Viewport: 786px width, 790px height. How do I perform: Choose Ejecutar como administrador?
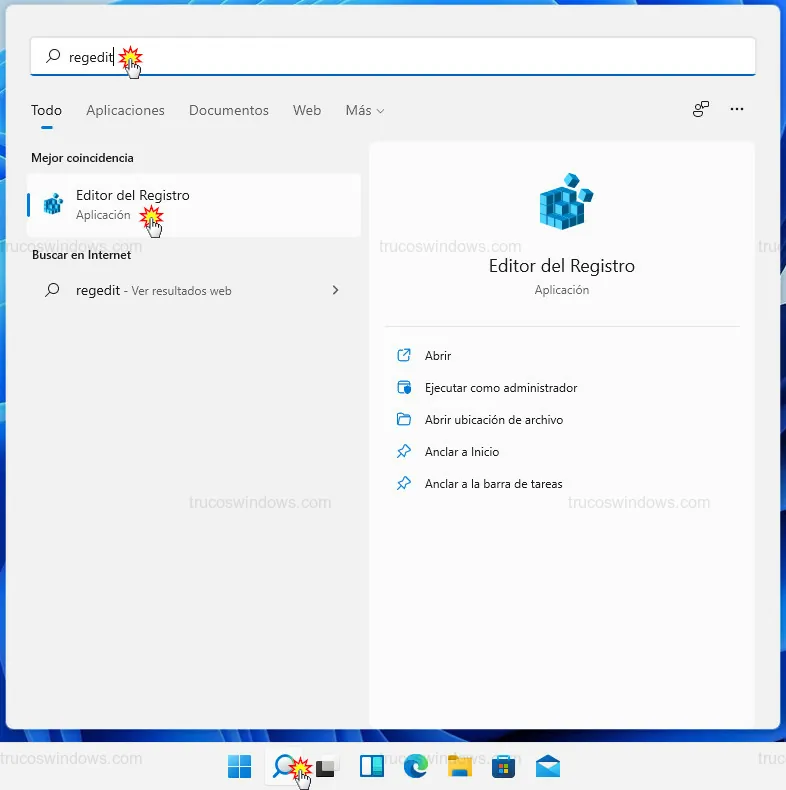500,387
